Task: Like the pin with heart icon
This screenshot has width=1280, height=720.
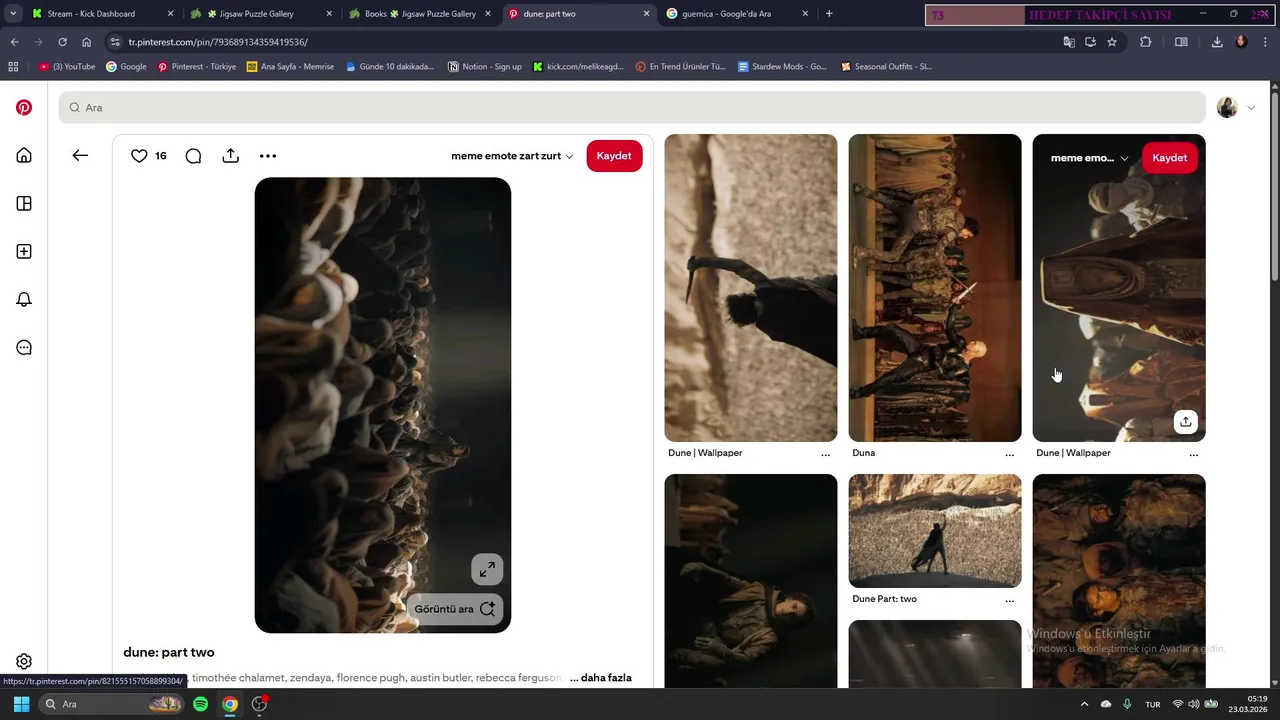Action: (x=139, y=155)
